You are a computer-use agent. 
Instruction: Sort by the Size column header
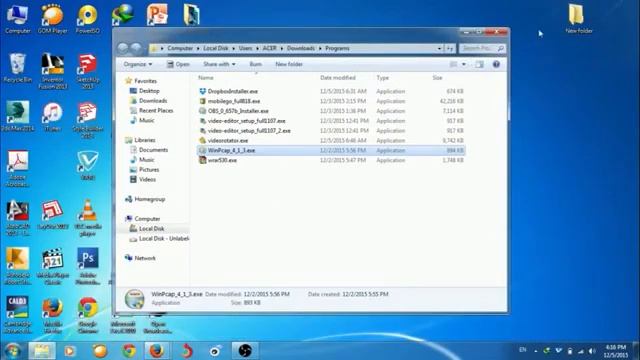438,78
